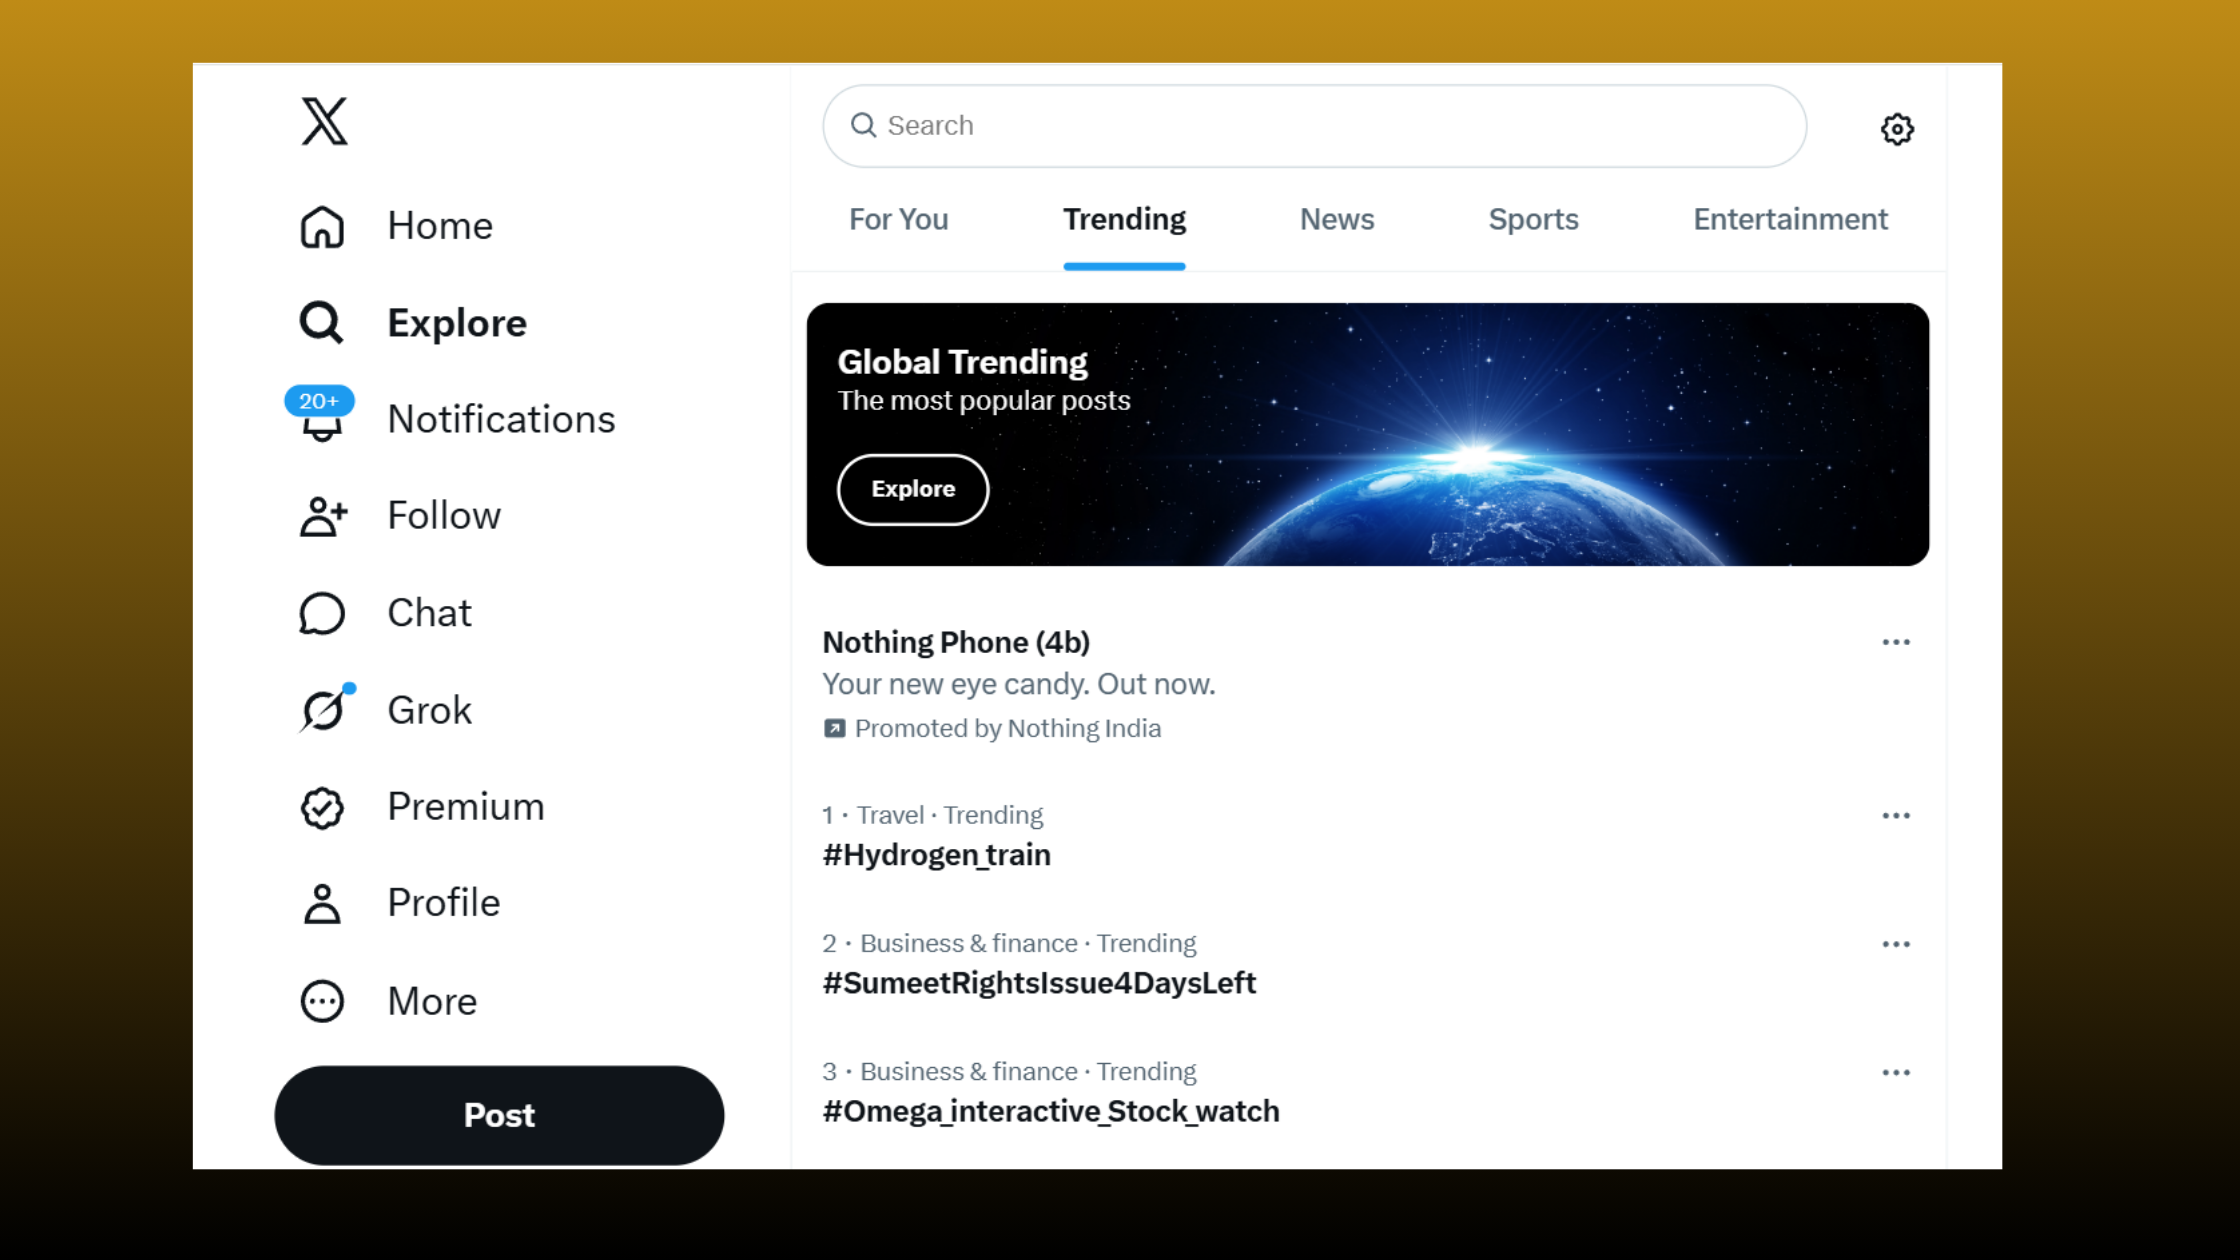This screenshot has width=2240, height=1260.
Task: Open more options for Nothing Phone (4b)
Action: 1896,642
